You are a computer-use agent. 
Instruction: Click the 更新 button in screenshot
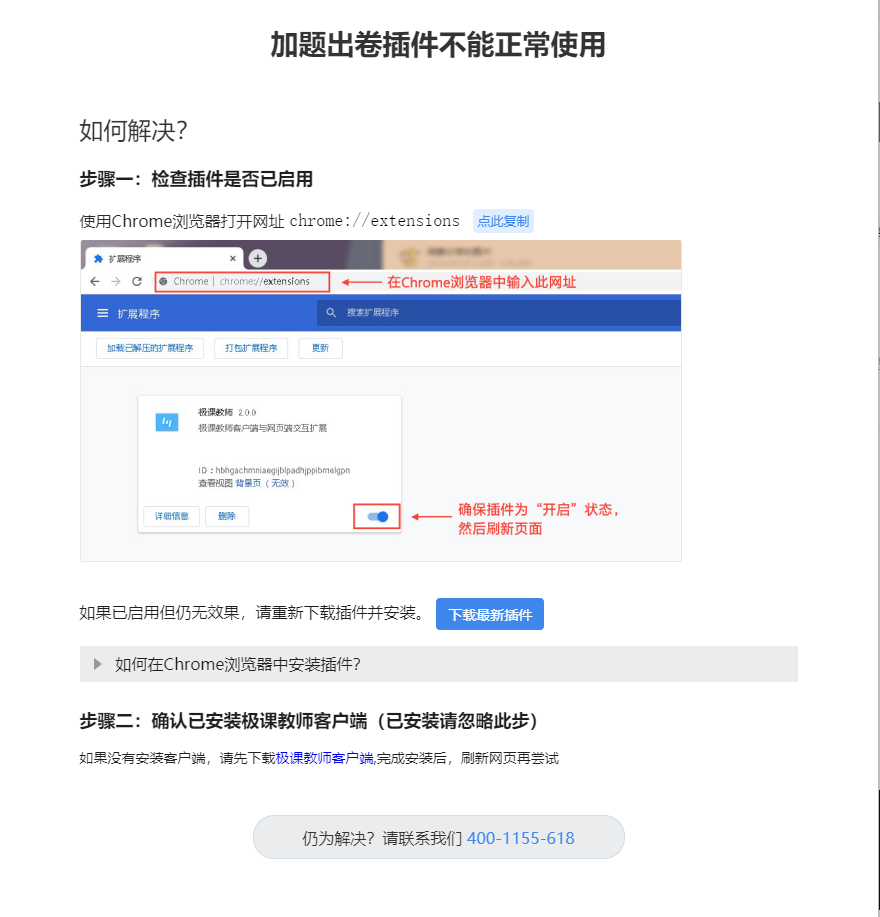coord(320,348)
